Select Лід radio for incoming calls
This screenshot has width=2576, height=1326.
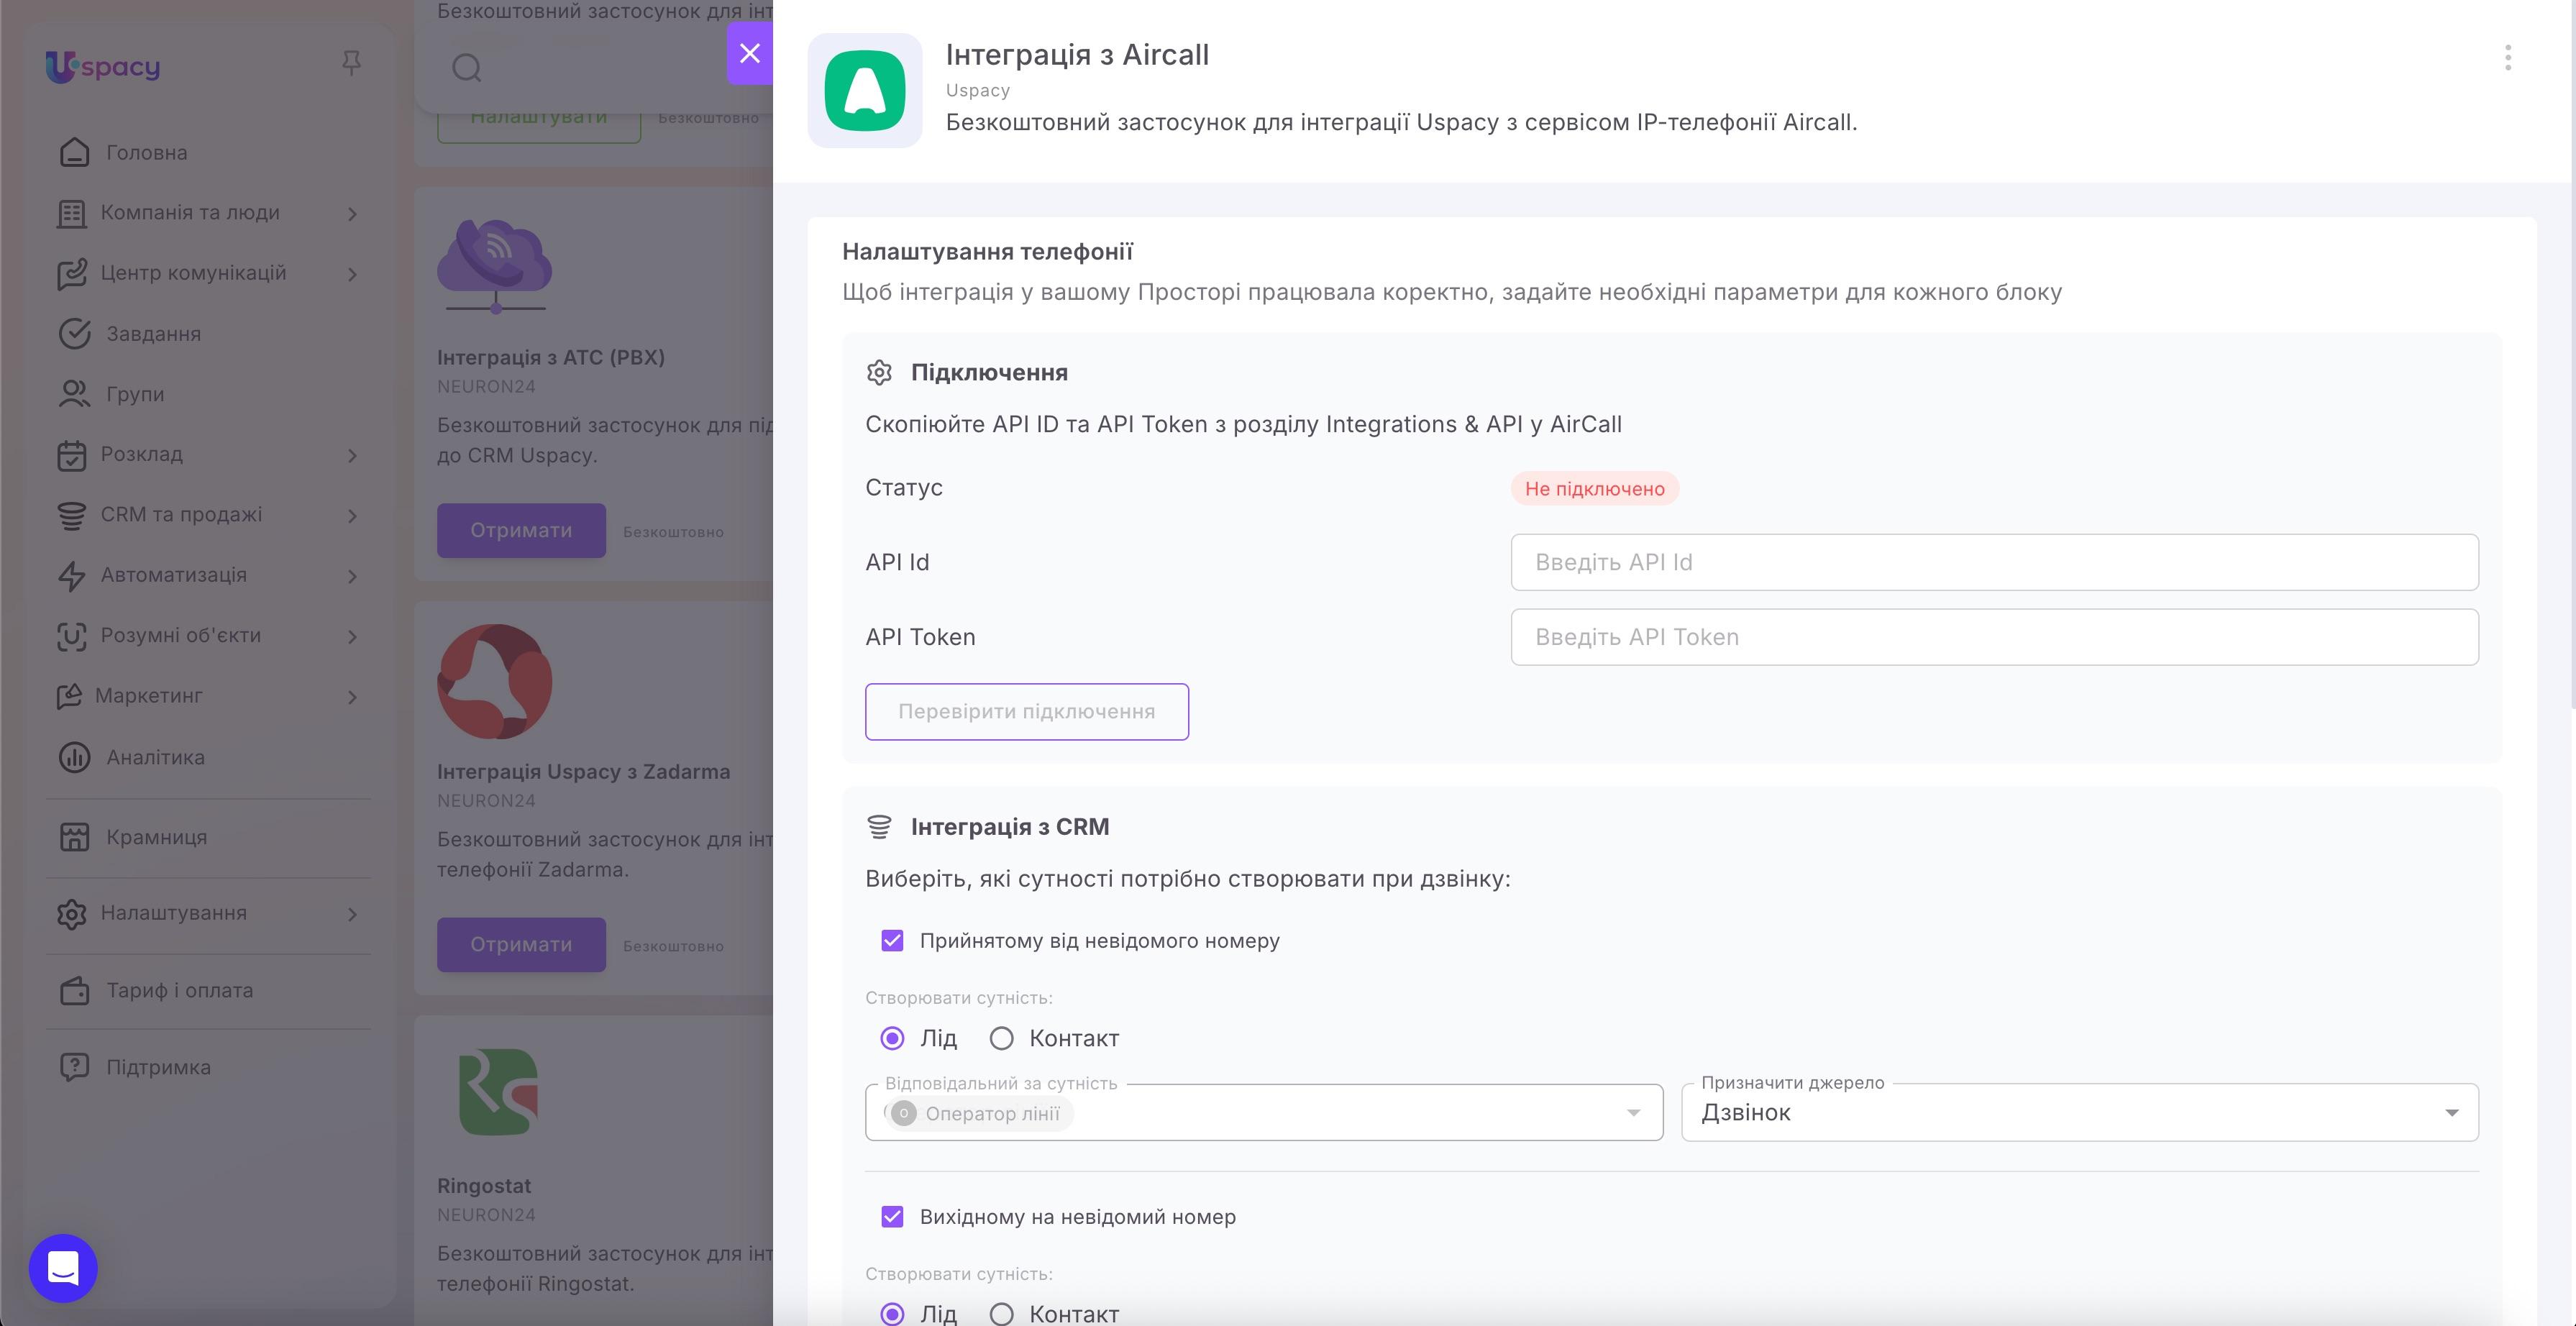(x=892, y=1039)
